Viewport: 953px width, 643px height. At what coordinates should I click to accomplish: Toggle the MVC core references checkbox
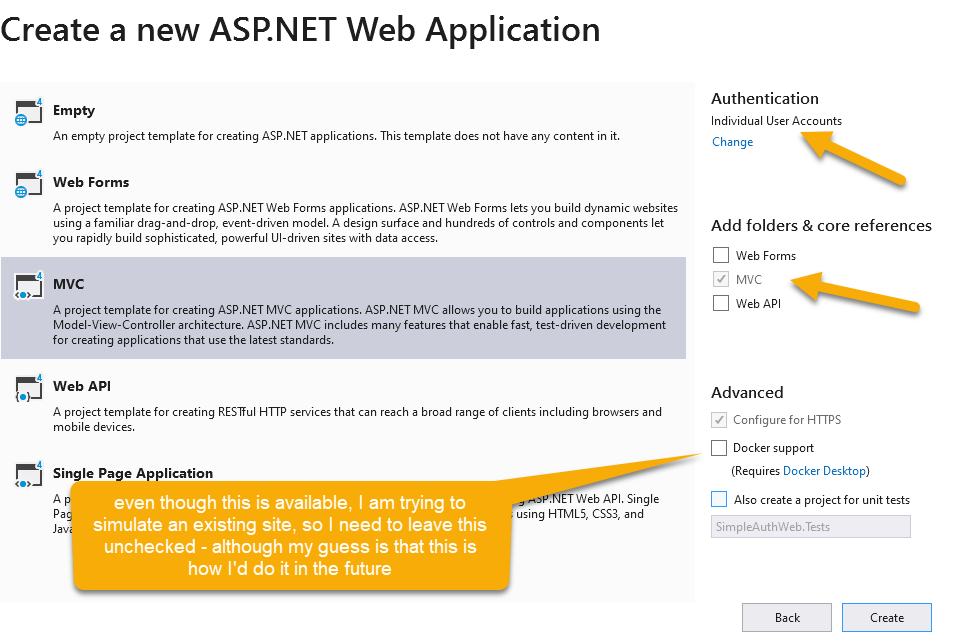click(x=721, y=280)
